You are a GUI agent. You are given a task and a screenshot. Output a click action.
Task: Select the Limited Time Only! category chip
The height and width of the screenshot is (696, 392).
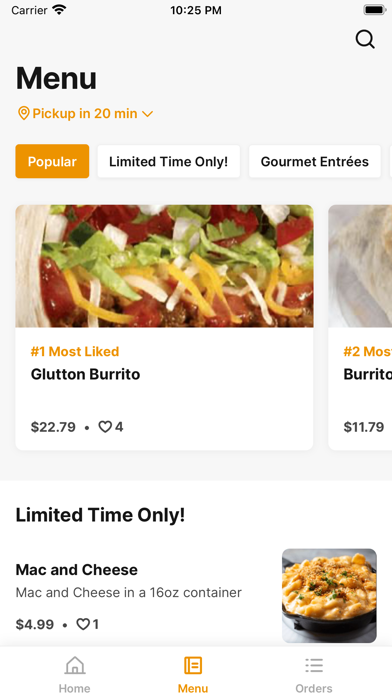(x=169, y=161)
